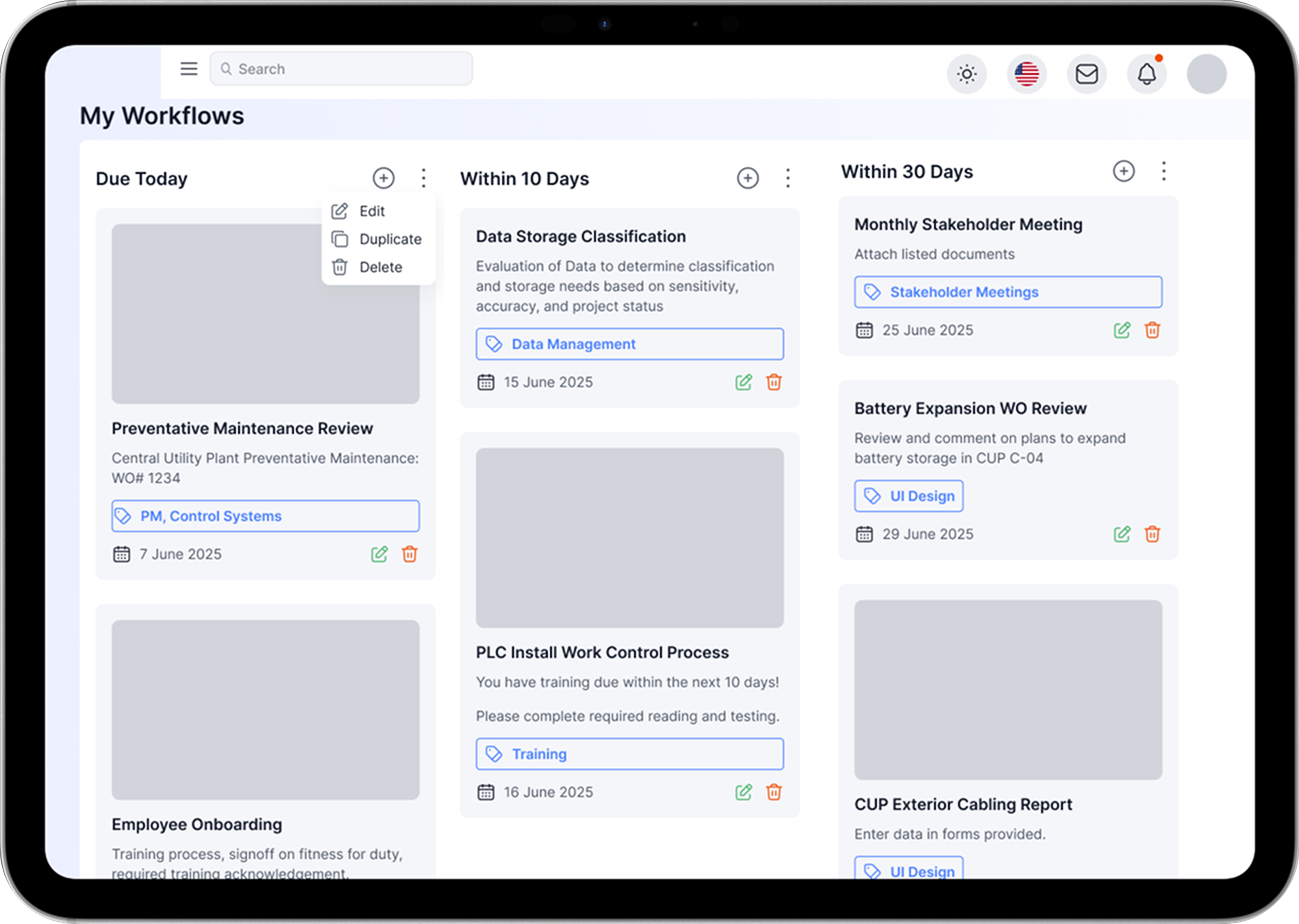Select Edit from the context menu
Screen dimensions: 1299x924
pyautogui.click(x=371, y=211)
